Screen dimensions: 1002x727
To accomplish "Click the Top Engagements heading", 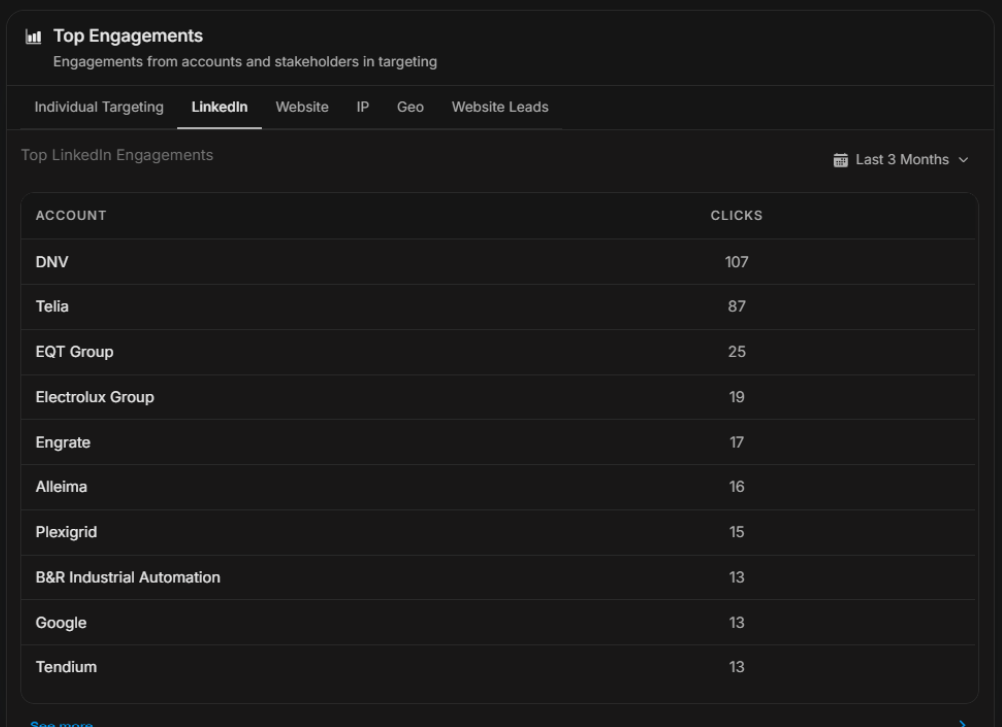I will click(128, 36).
